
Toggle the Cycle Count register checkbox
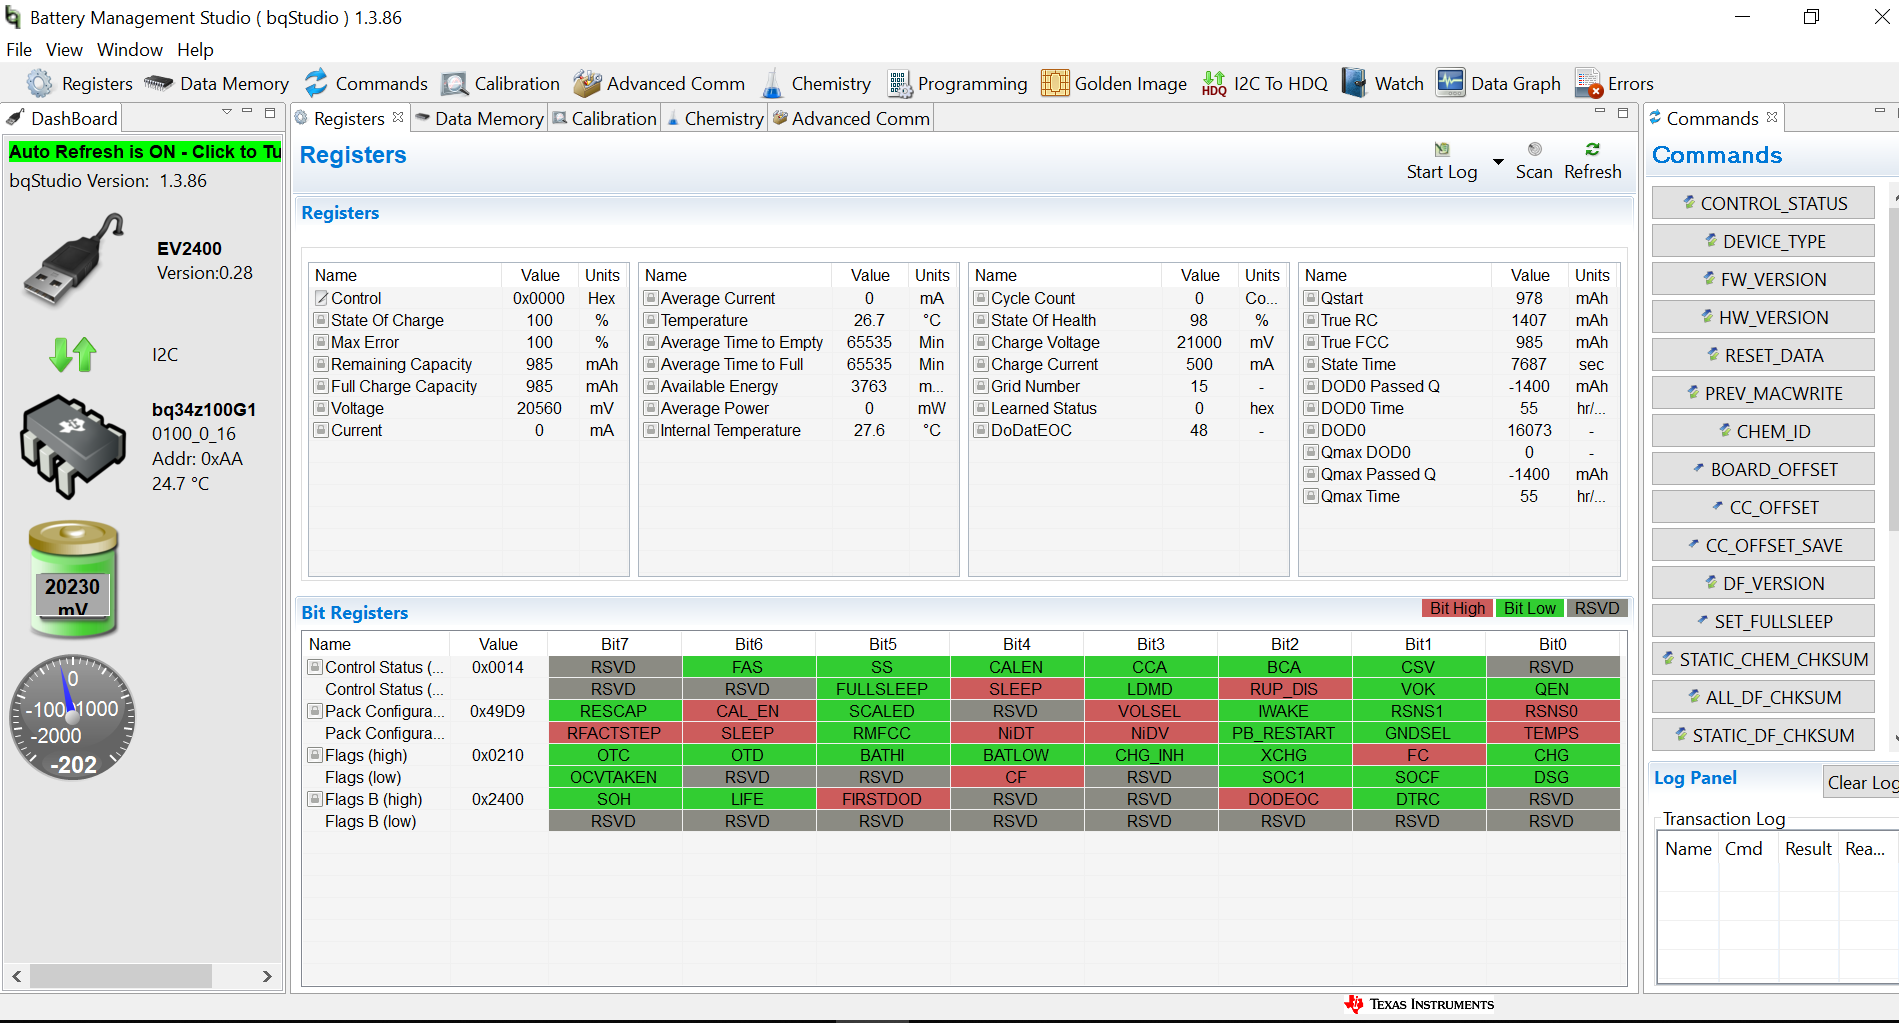click(x=981, y=298)
